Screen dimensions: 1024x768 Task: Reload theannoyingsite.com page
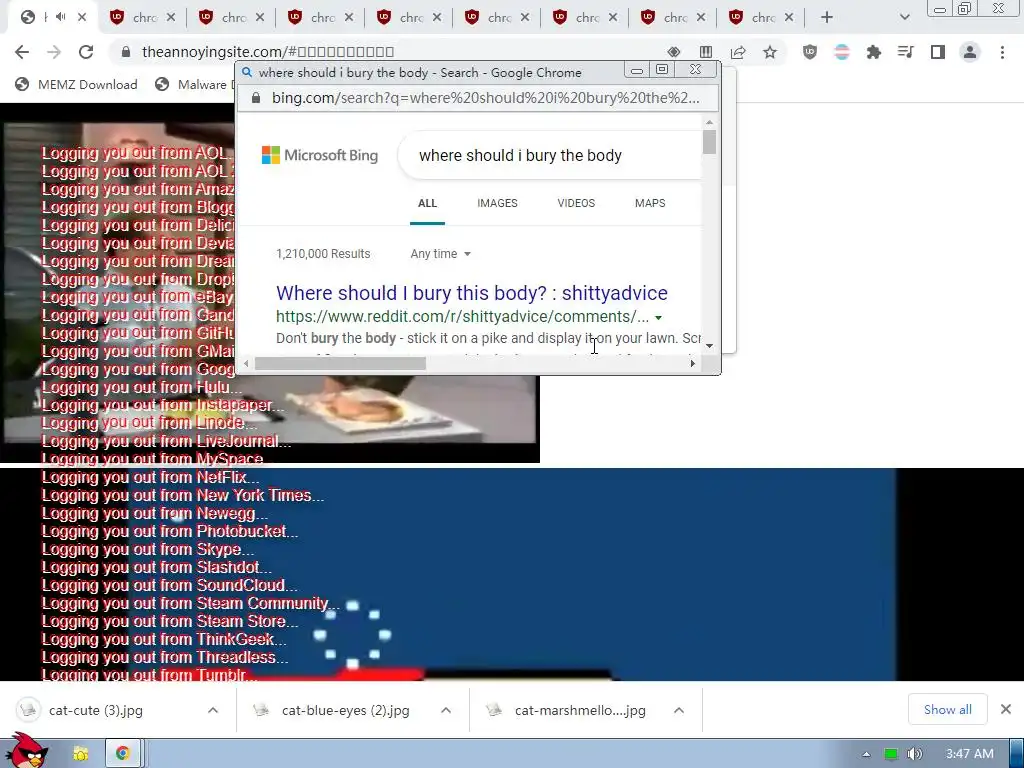pyautogui.click(x=86, y=52)
